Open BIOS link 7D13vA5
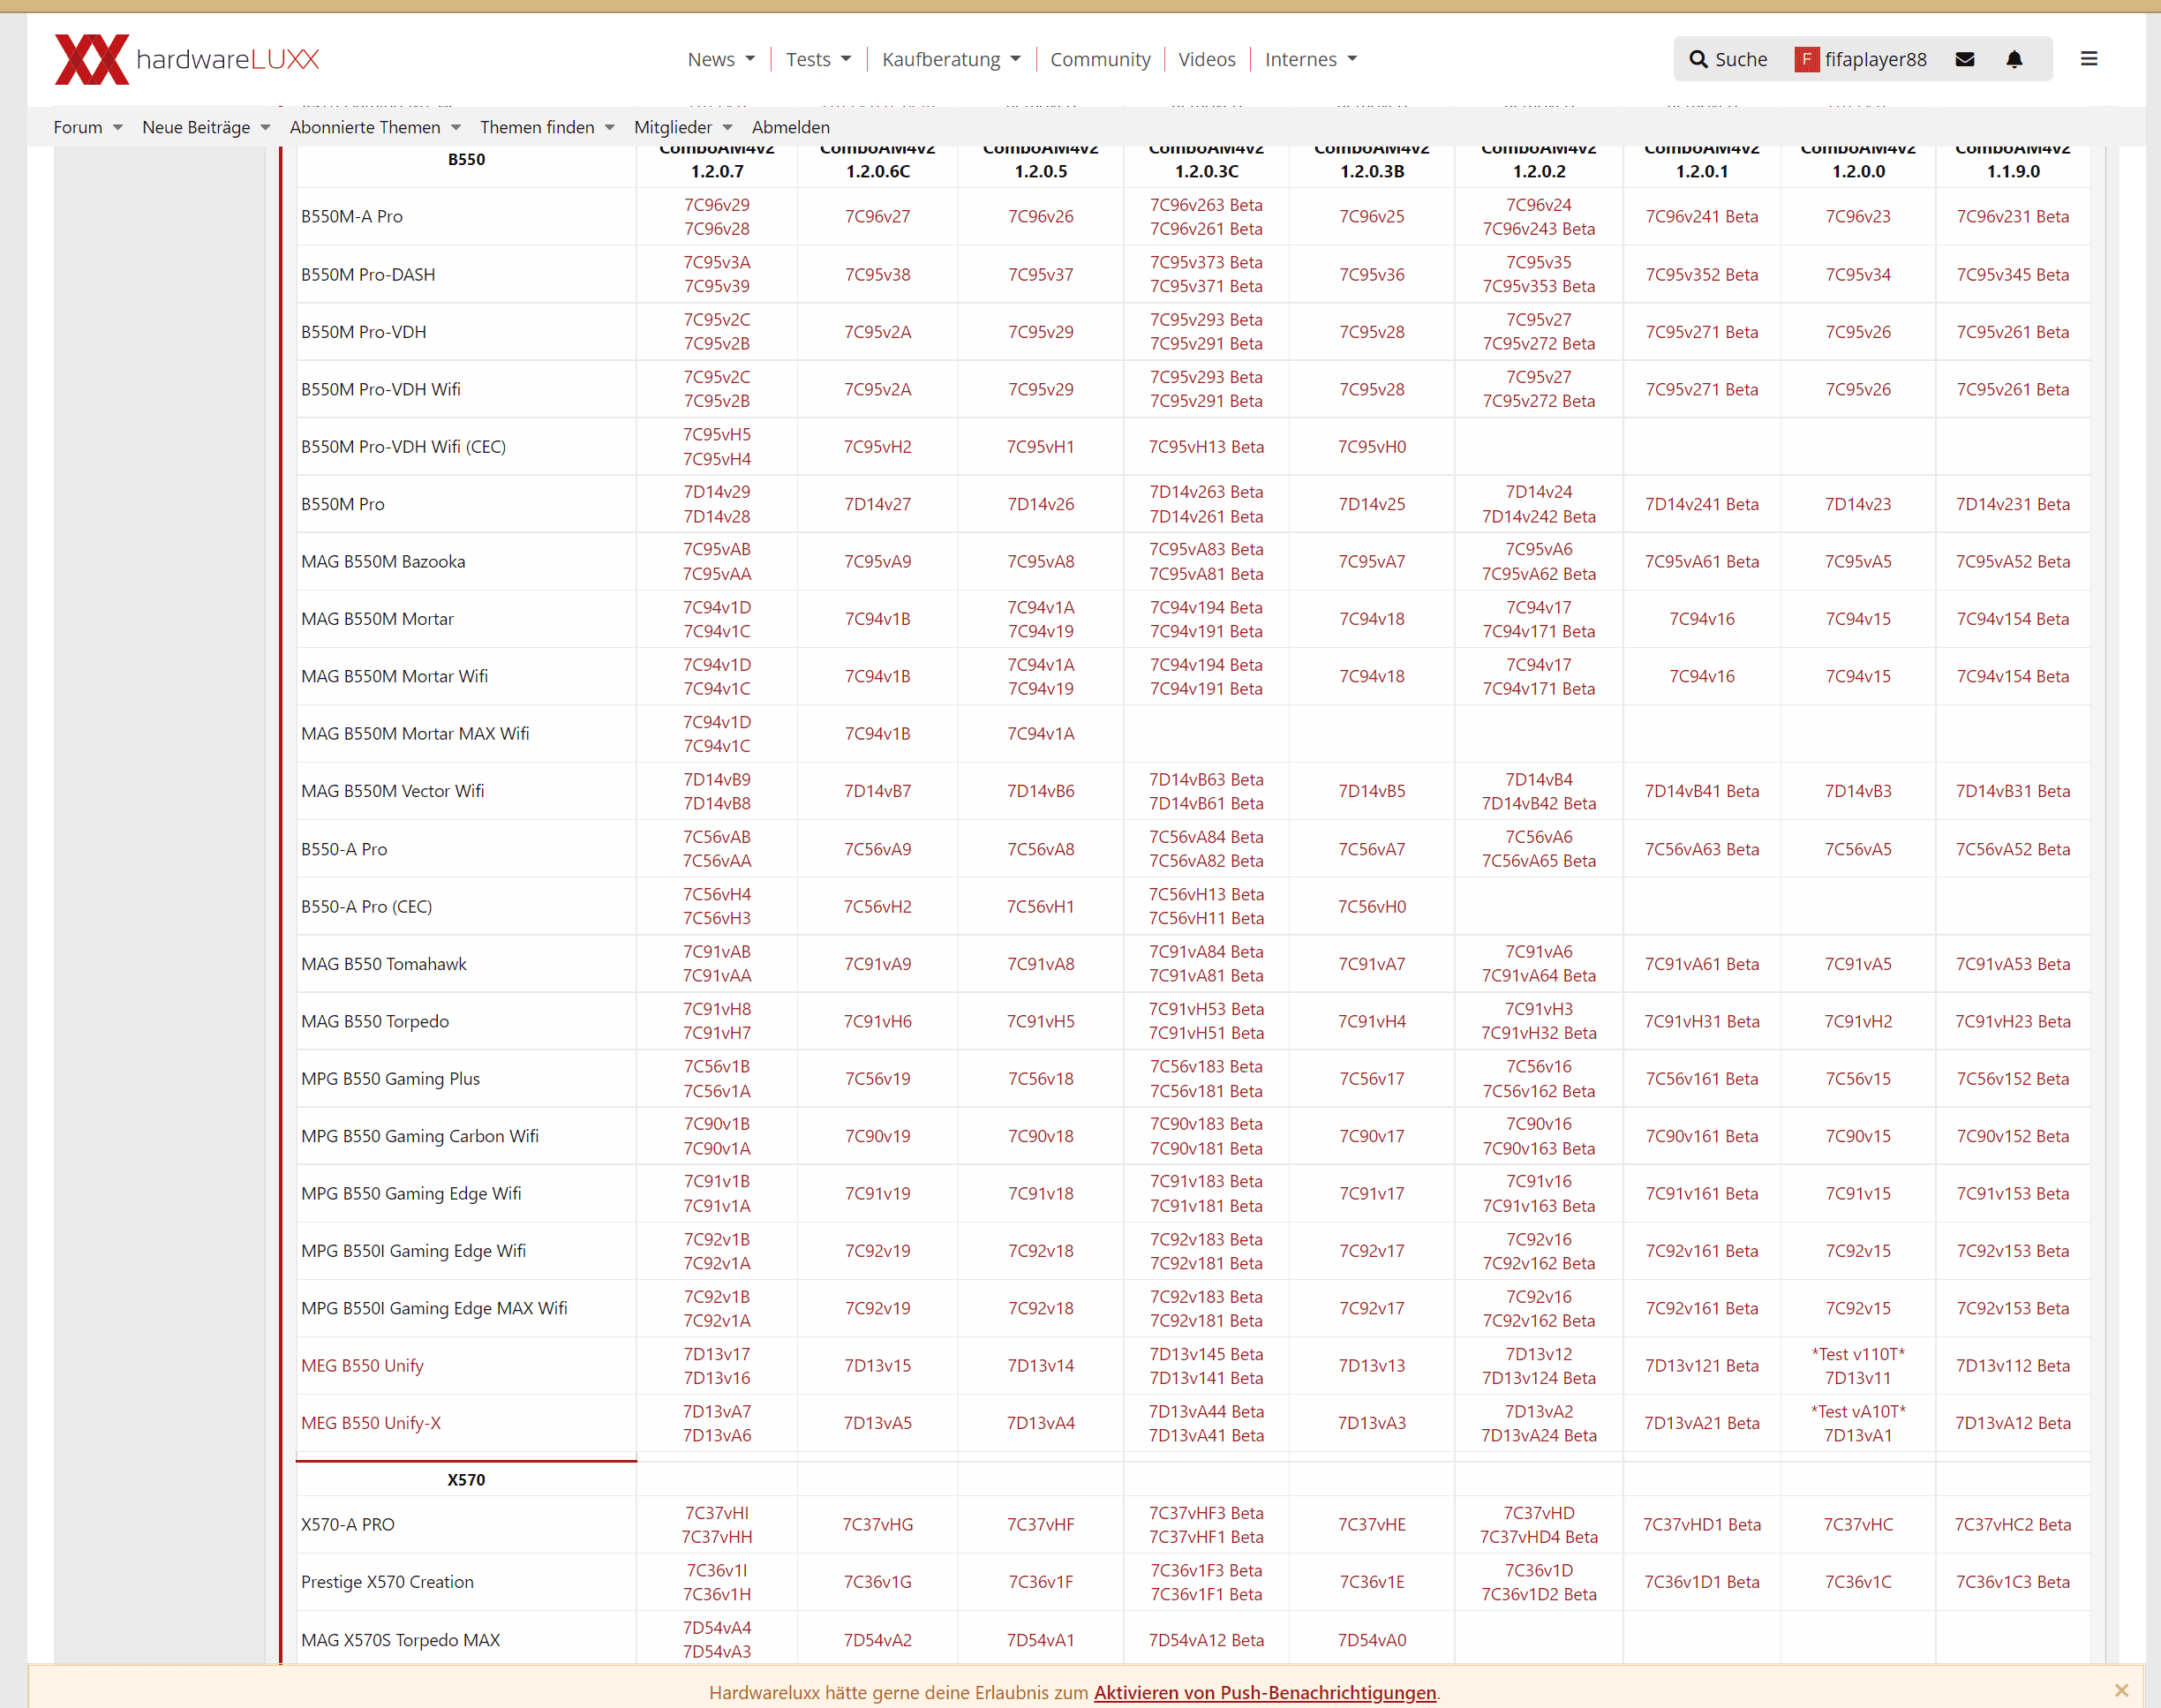The width and height of the screenshot is (2161, 1708). 877,1423
